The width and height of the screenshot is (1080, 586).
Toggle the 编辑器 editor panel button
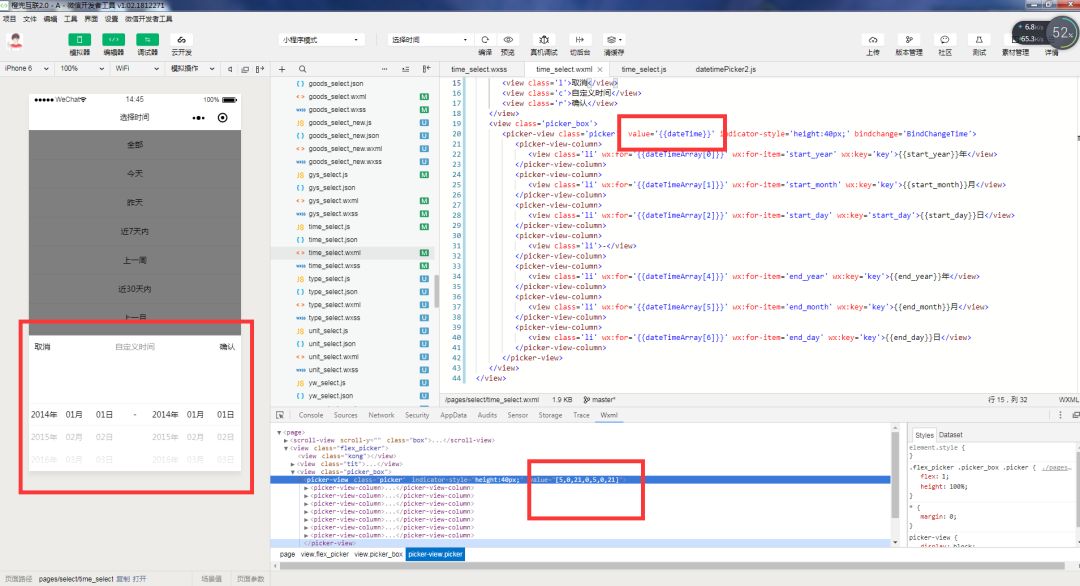pos(113,40)
